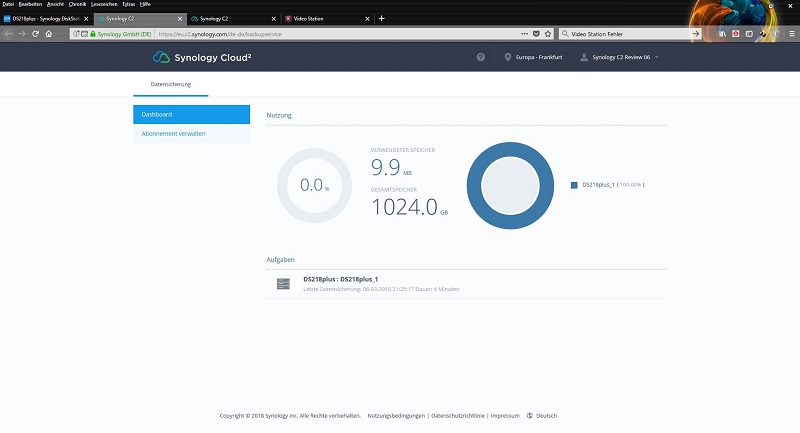Image resolution: width=800 pixels, height=433 pixels.
Task: Click the Letzte Datensicherung timestamp line
Action: point(381,289)
